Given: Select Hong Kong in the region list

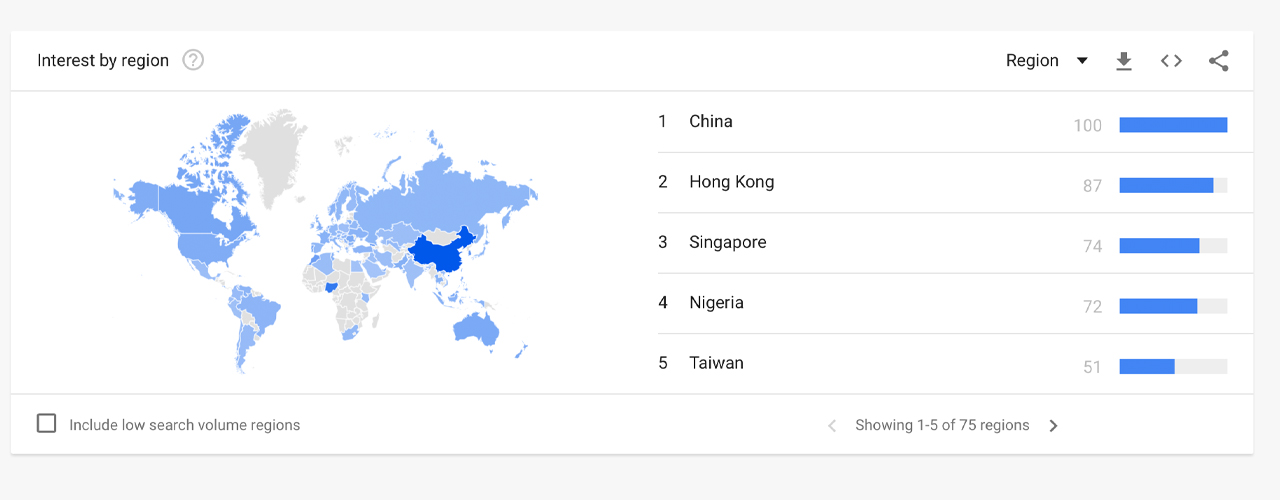Looking at the screenshot, I should click(x=731, y=182).
